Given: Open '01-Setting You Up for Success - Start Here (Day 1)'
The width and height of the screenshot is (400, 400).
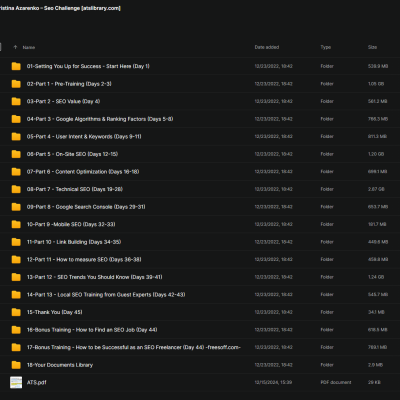Looking at the screenshot, I should (88, 66).
